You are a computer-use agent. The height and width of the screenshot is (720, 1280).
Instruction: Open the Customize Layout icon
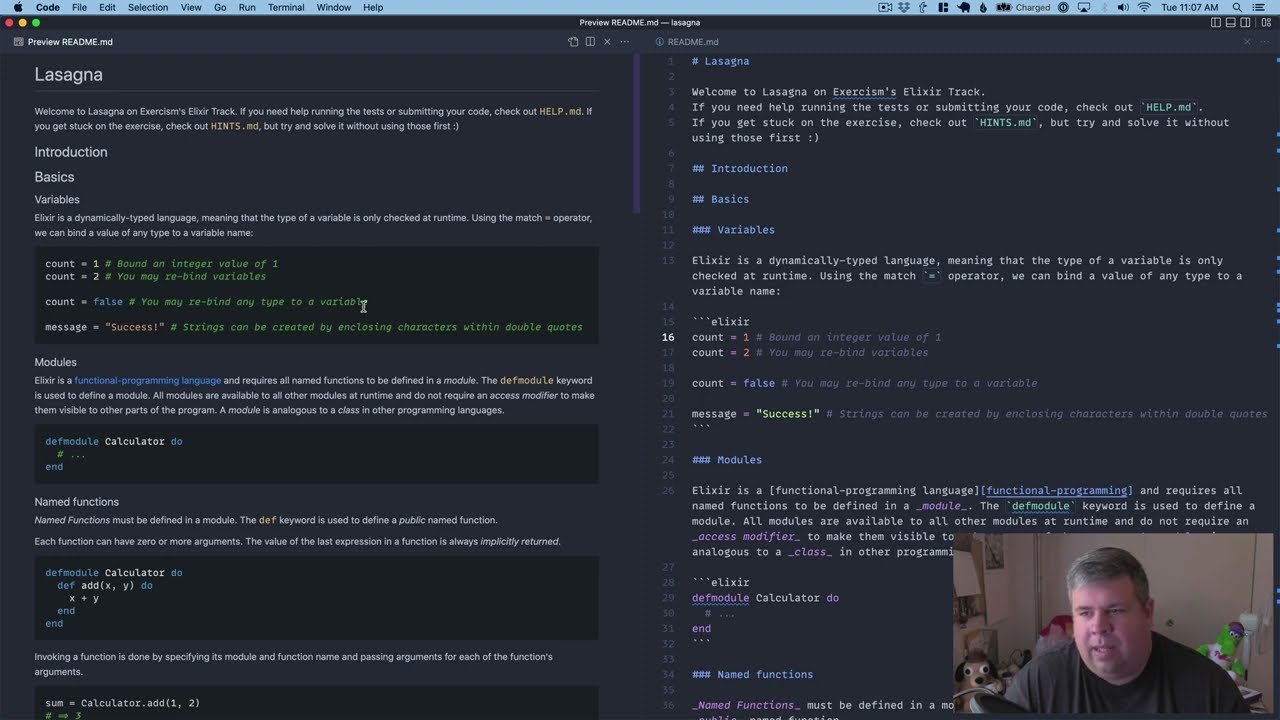point(1264,22)
